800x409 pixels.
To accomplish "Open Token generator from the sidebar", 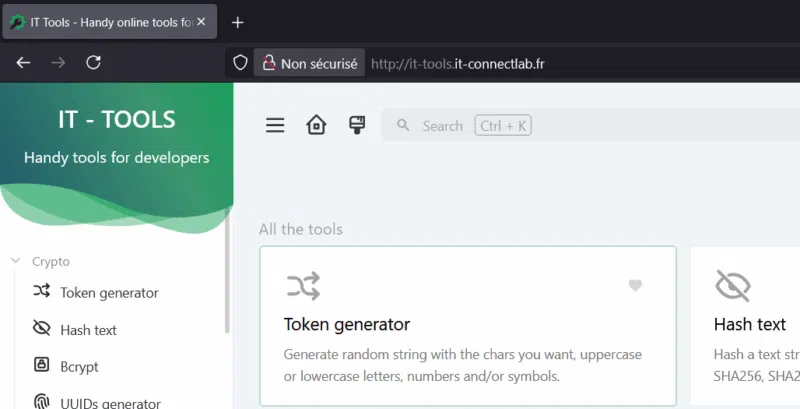I will tap(109, 293).
